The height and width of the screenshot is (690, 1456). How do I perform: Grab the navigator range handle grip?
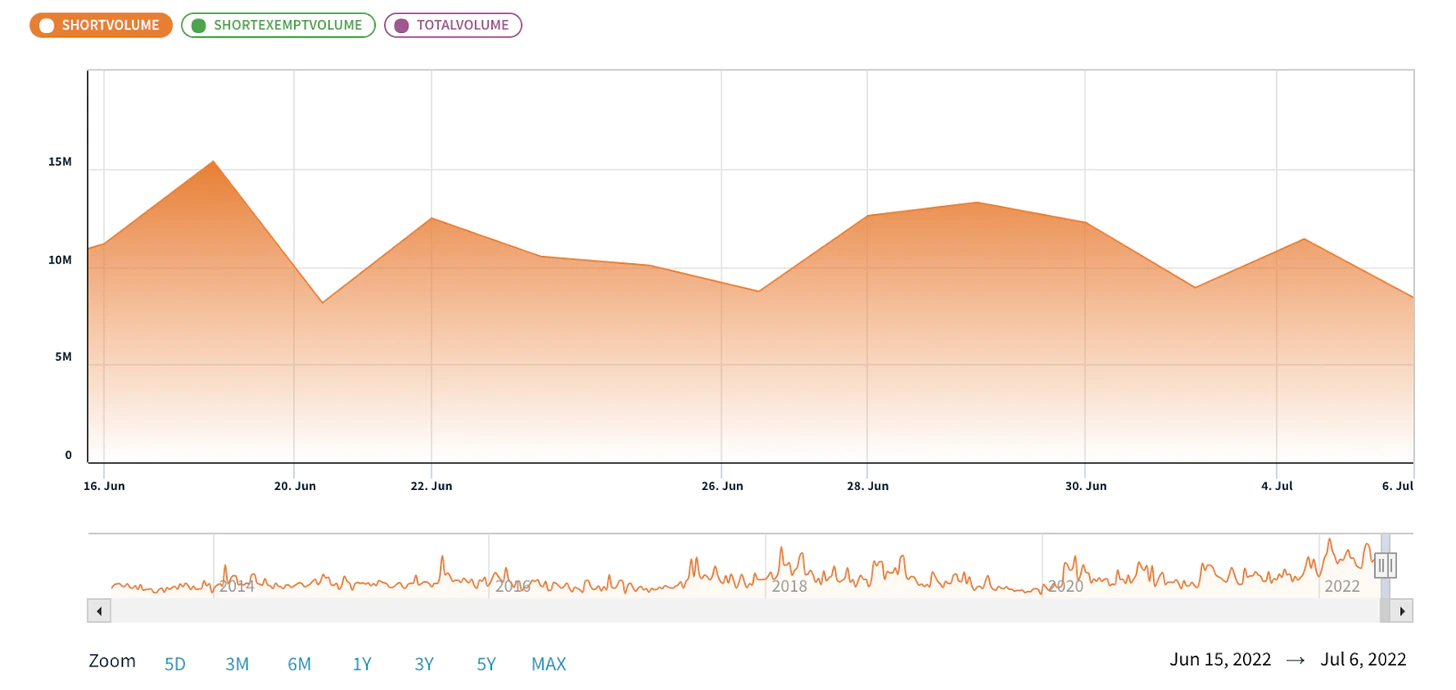click(1385, 566)
